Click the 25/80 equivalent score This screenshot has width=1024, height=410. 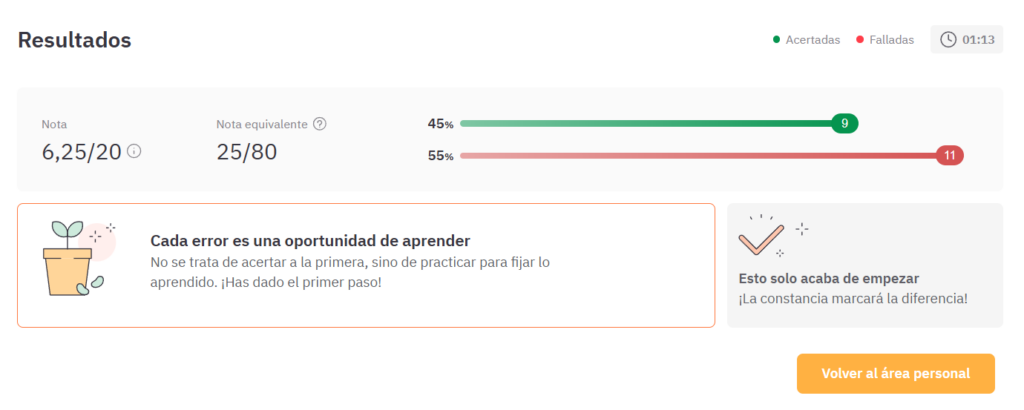click(247, 152)
